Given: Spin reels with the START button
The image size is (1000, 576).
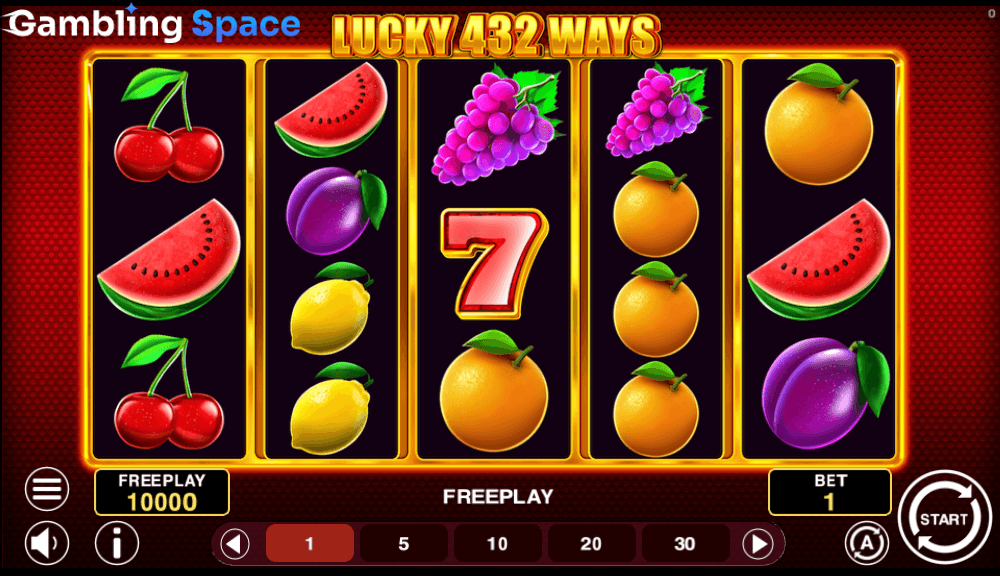Looking at the screenshot, I should point(945,517).
